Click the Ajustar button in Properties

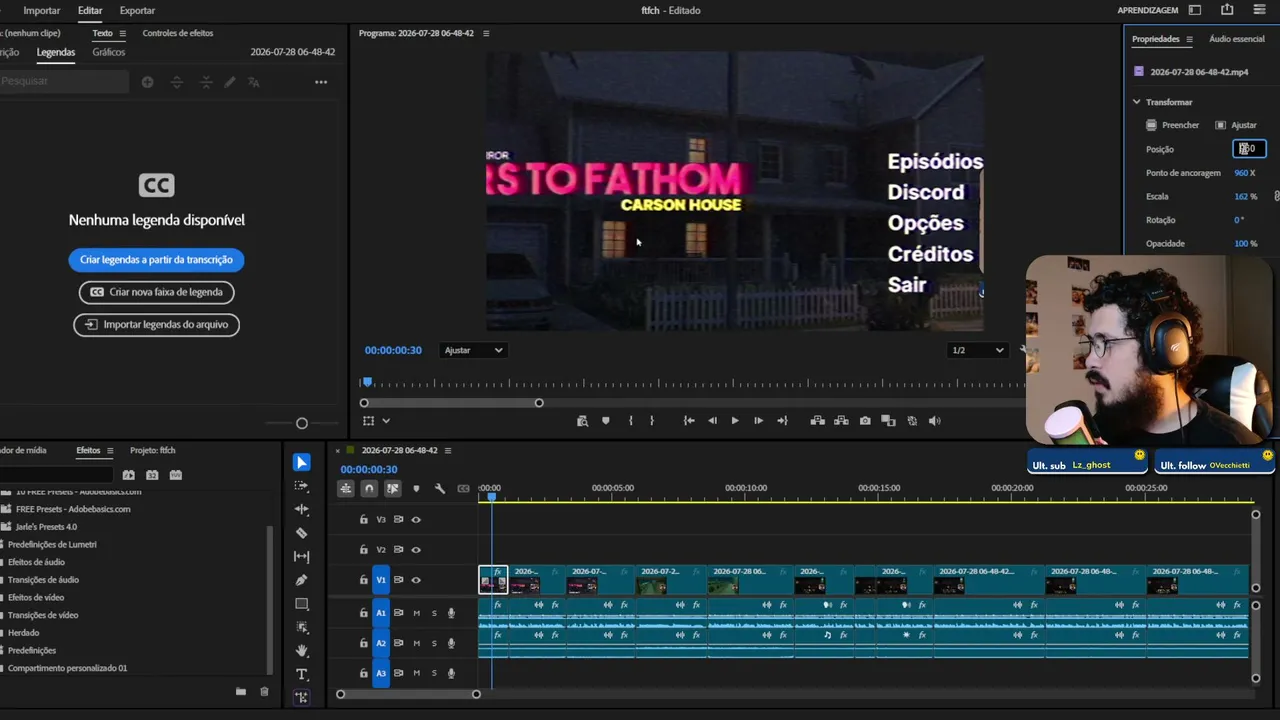click(x=1236, y=125)
